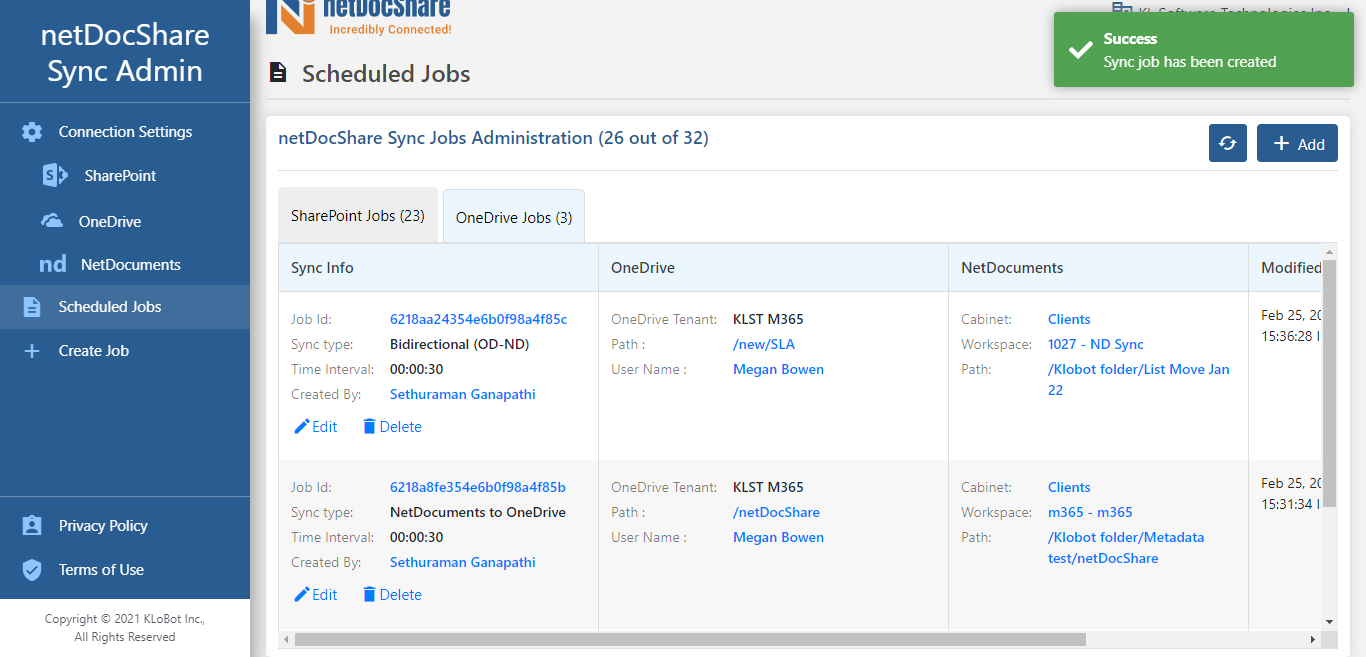Click the Success notification checkmark icon
Screen dimensions: 1366x657
click(x=1080, y=50)
